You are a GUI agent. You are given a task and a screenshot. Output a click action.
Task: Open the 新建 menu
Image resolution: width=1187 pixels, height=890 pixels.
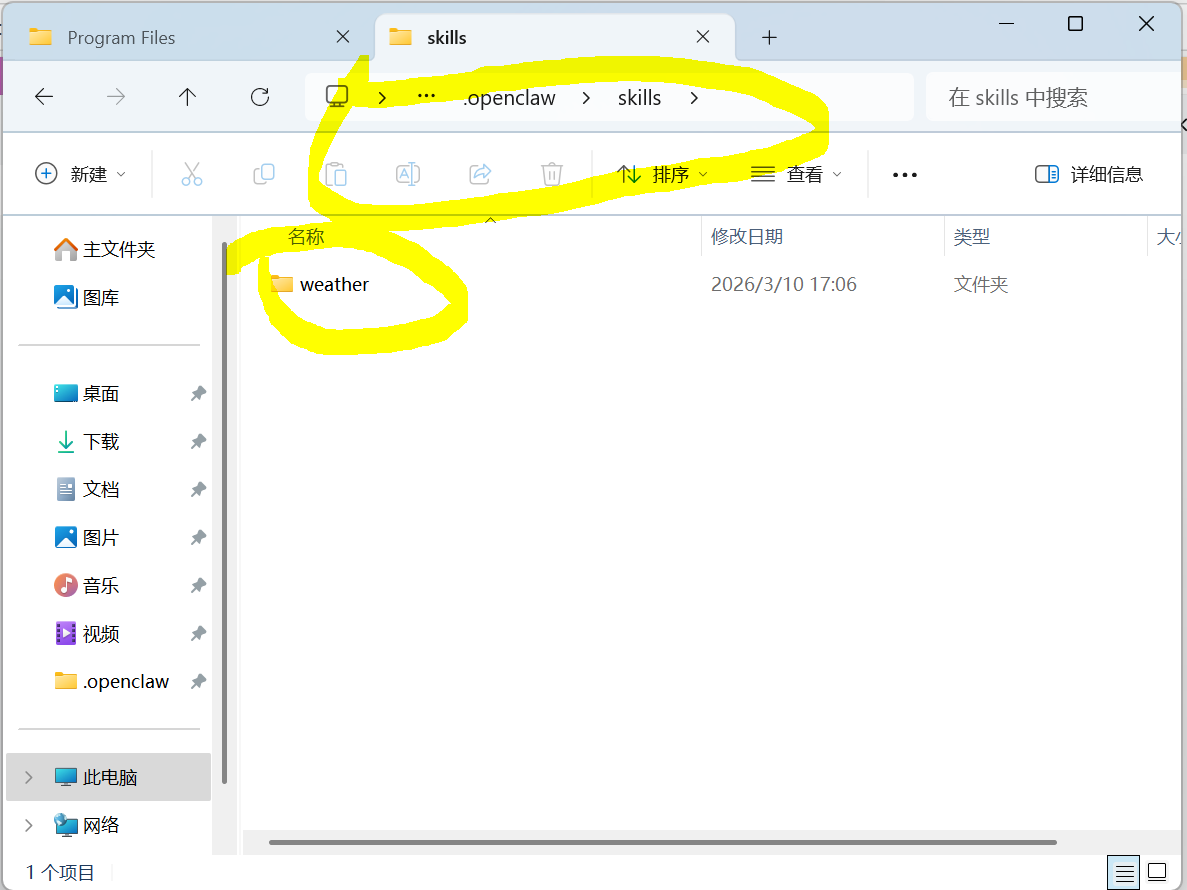tap(78, 173)
